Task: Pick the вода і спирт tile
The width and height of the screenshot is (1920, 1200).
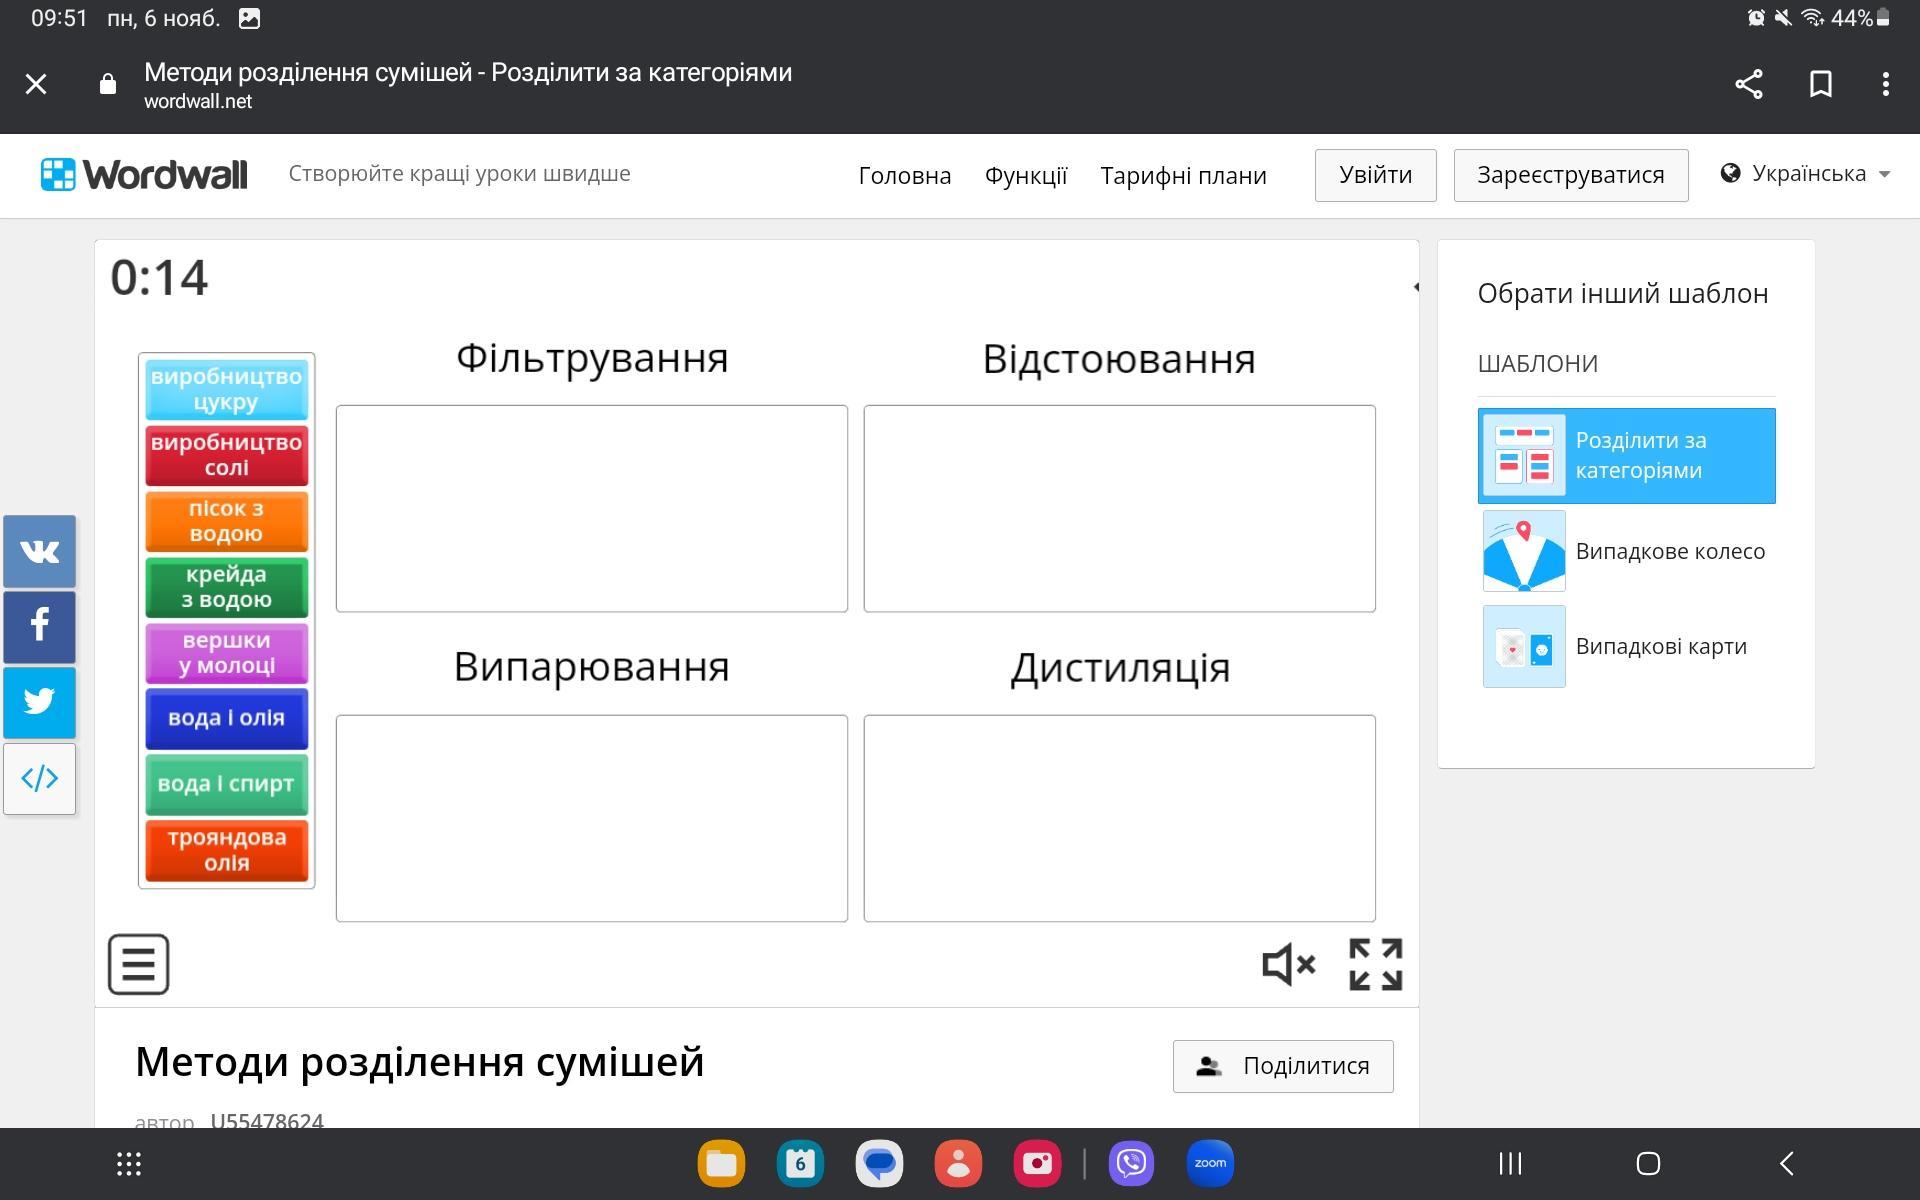Action: tap(227, 785)
